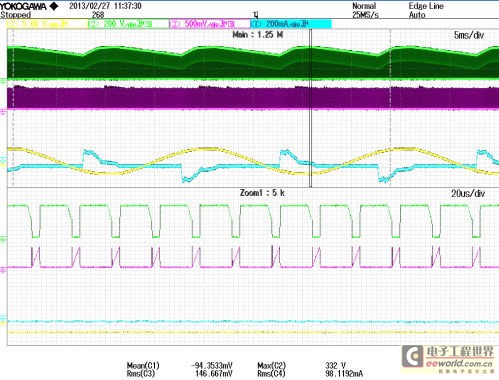
Task: Click the -94.3533mV measurement value
Action: [x=211, y=366]
